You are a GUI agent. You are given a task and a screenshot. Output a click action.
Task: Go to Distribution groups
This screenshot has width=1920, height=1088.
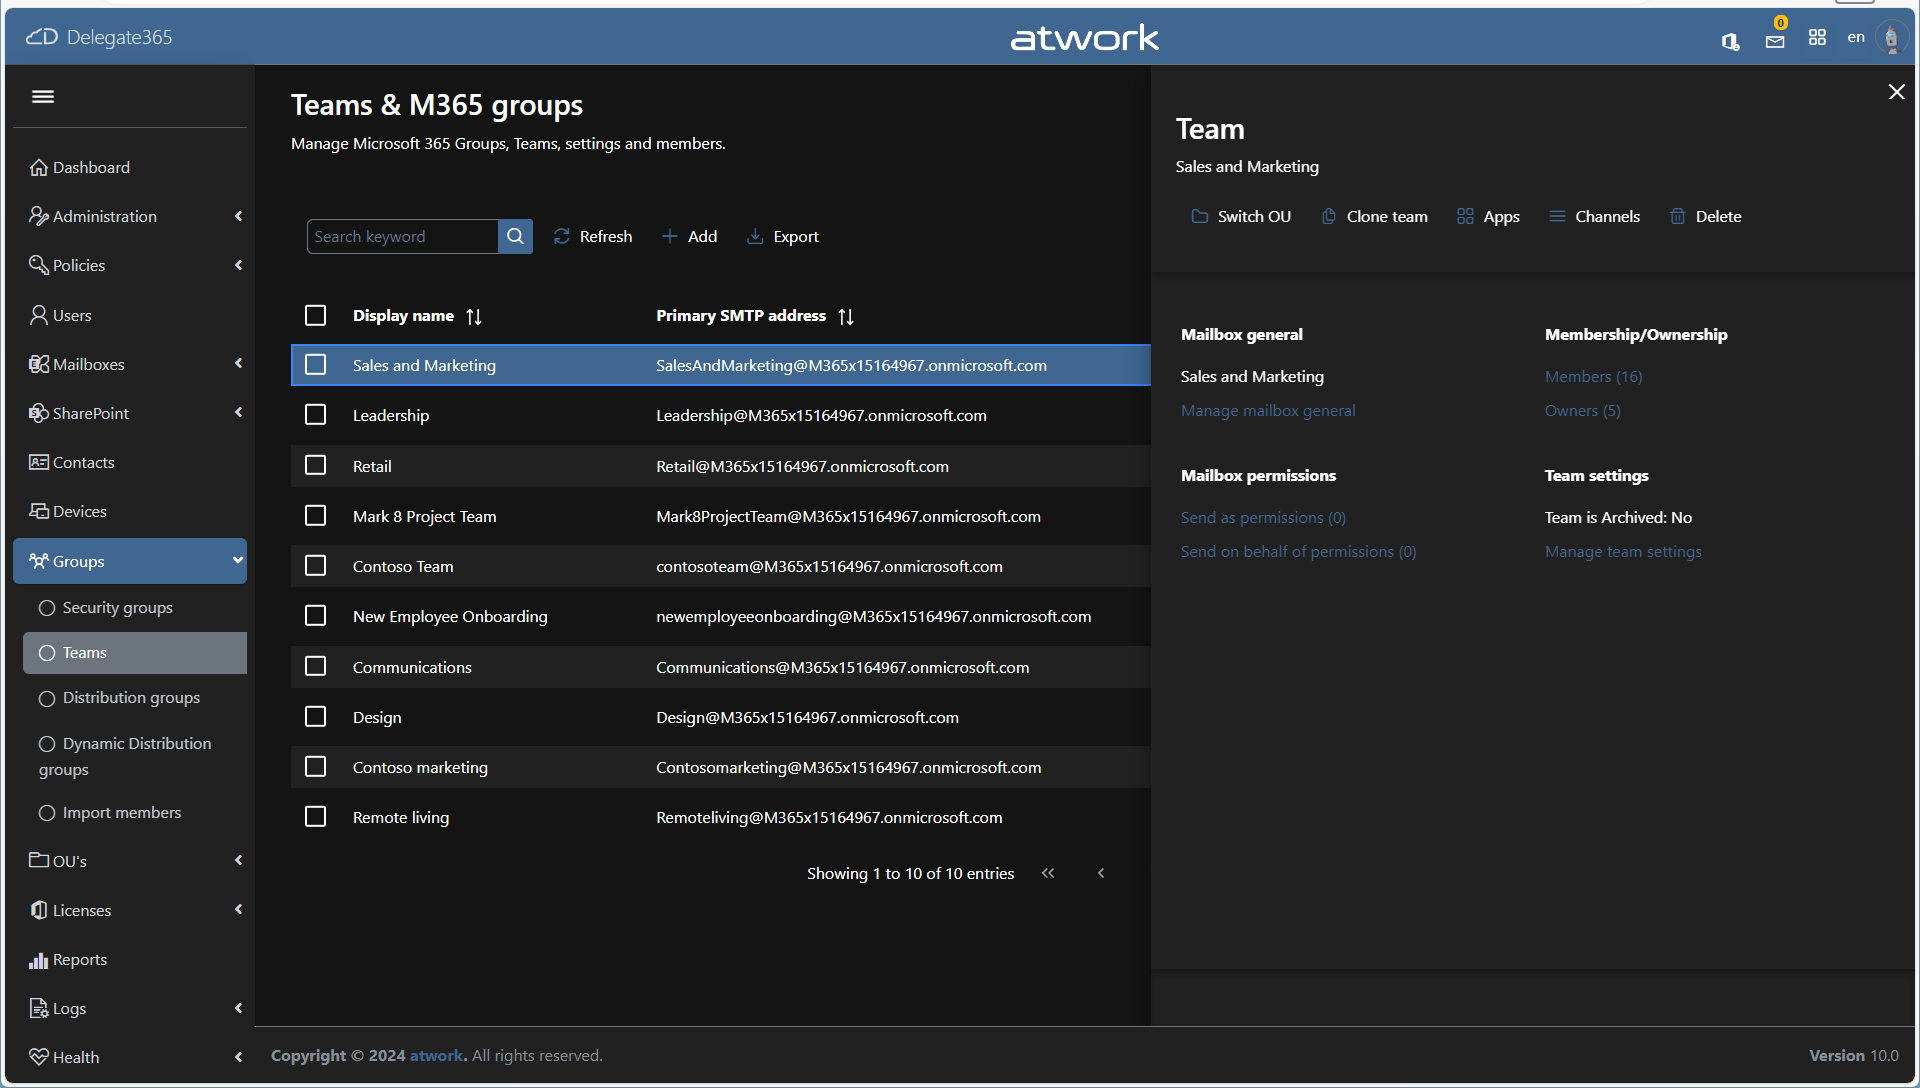coord(131,697)
